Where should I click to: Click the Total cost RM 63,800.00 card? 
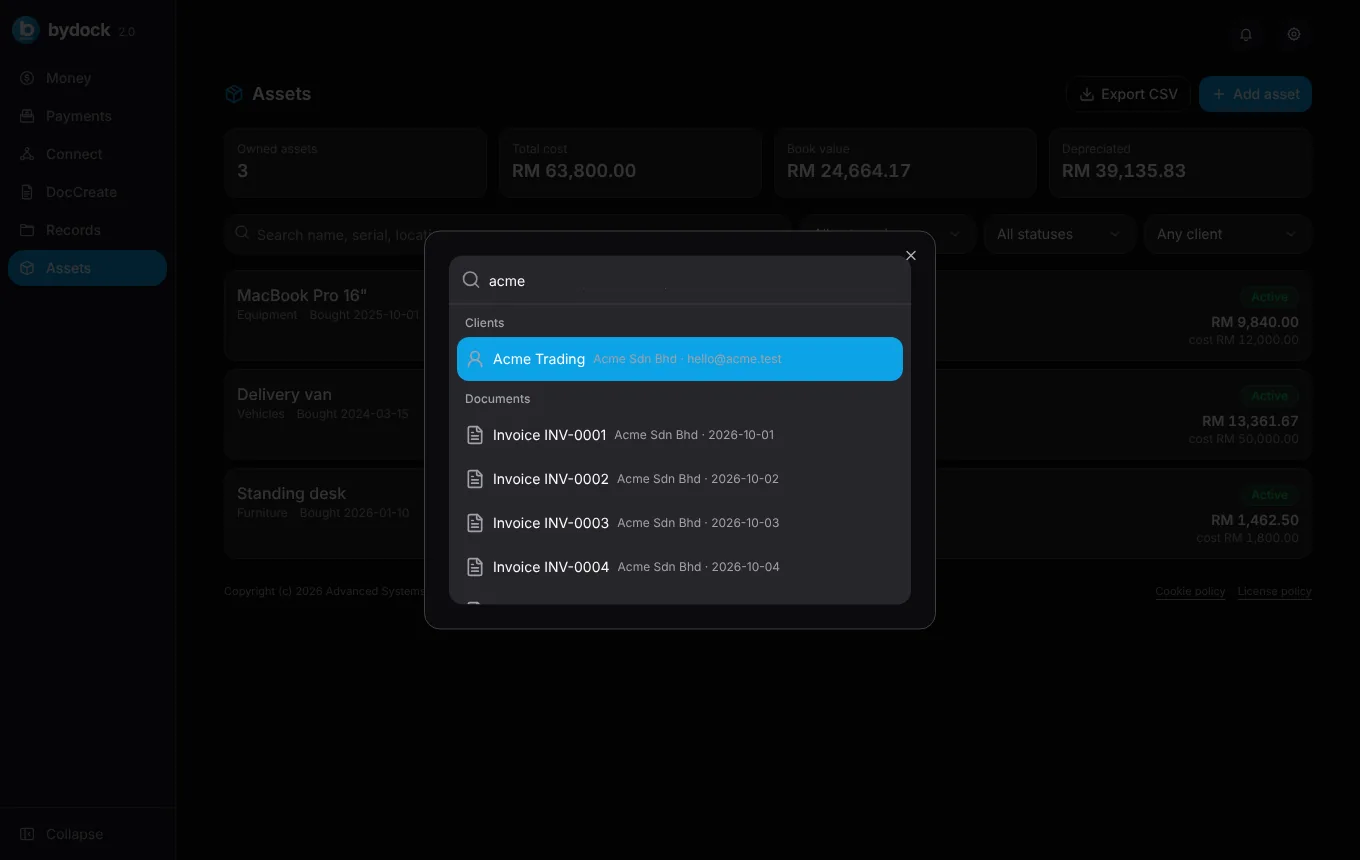click(630, 163)
